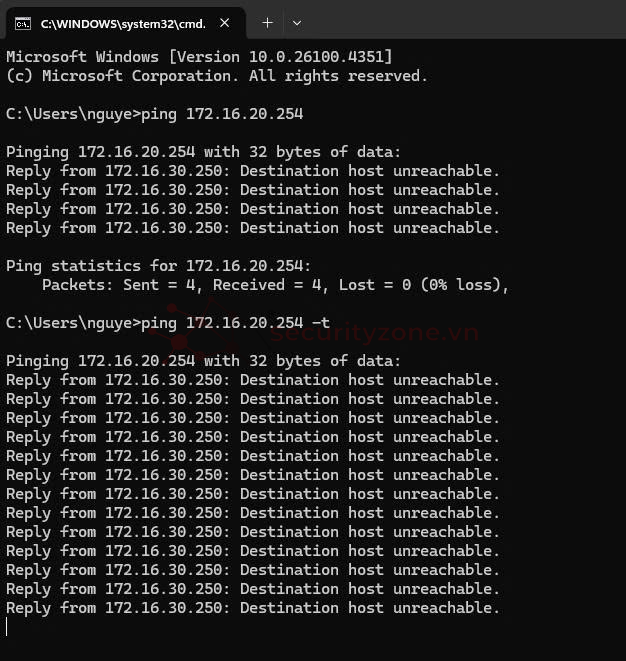Click the C:\Users\nguye prompt before ping -t
This screenshot has height=661, width=626.
click(73, 323)
